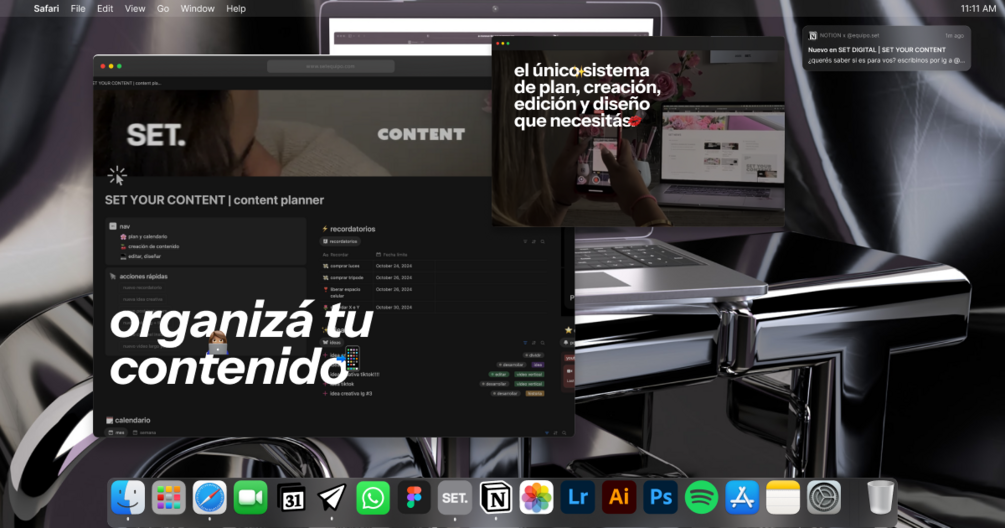Open Photos from the dock
1005x528 pixels.
click(x=536, y=497)
